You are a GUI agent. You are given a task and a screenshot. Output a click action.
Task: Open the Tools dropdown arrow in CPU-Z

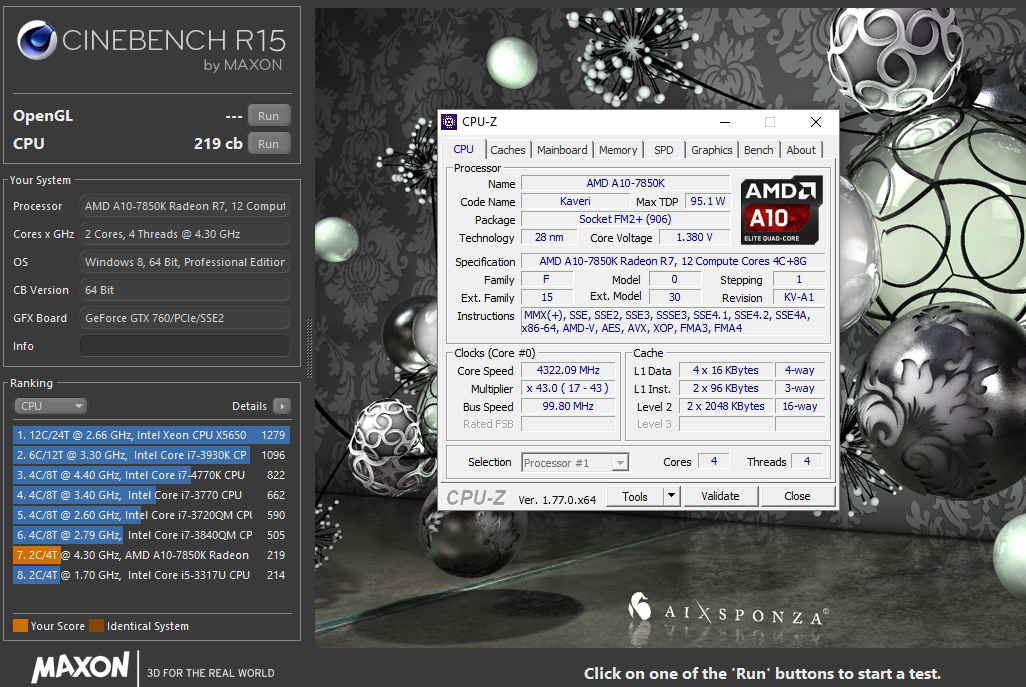(671, 496)
